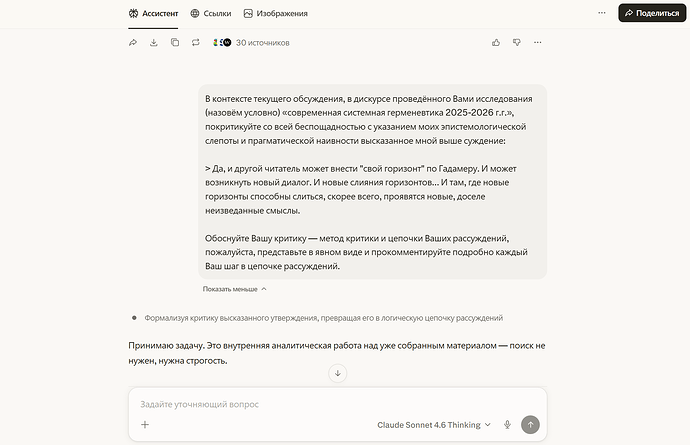Click the plus attach icon in input box

pyautogui.click(x=145, y=425)
